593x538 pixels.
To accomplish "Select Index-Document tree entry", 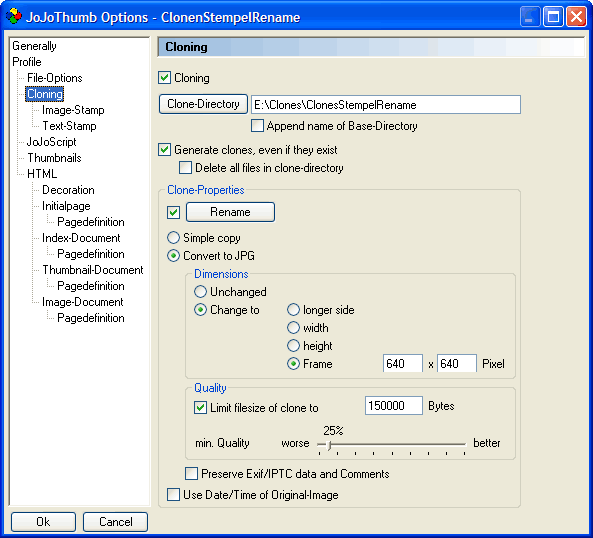I will click(81, 238).
